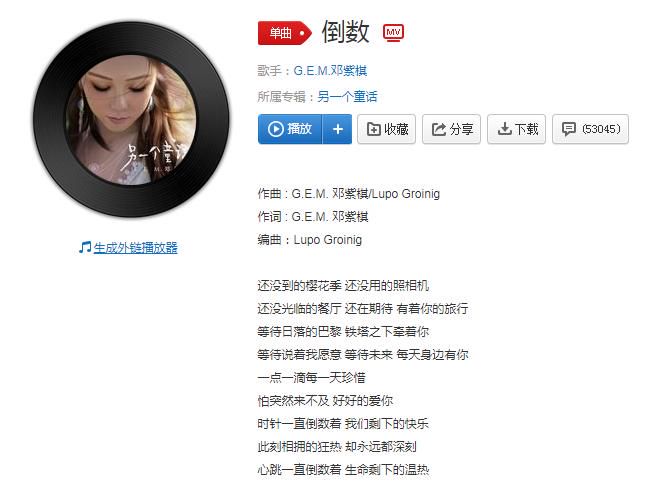Click the 生成外链播放器 link
This screenshot has width=664, height=490.
[136, 248]
